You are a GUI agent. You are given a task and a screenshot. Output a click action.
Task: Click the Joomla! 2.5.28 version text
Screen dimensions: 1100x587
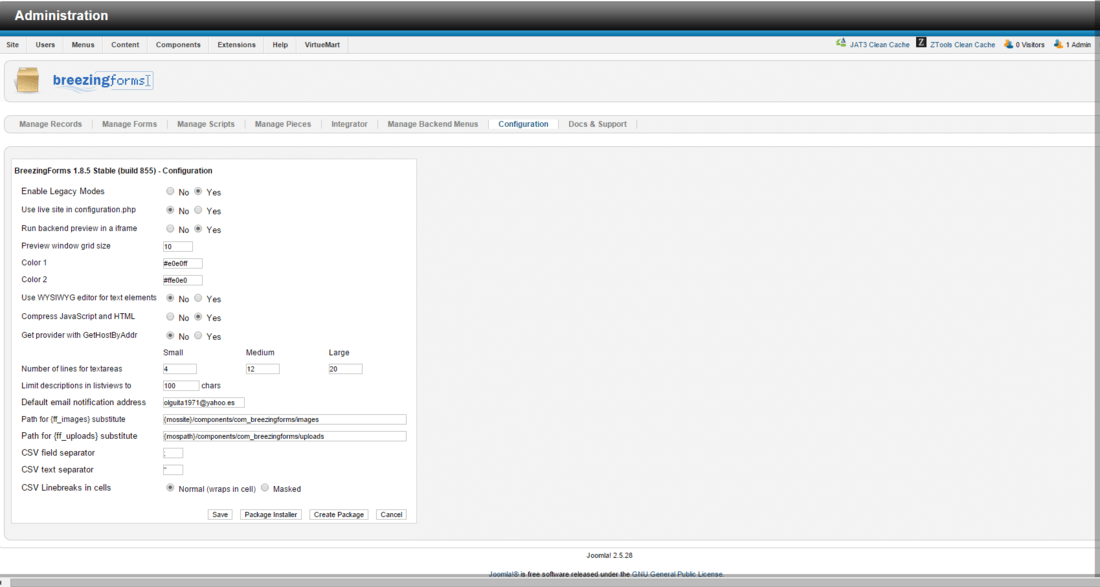pos(610,555)
